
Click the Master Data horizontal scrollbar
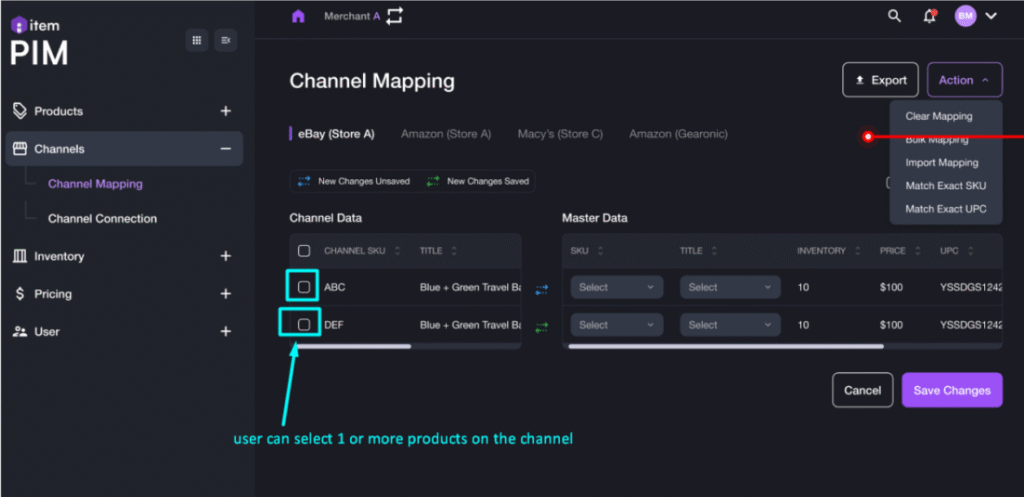[725, 347]
